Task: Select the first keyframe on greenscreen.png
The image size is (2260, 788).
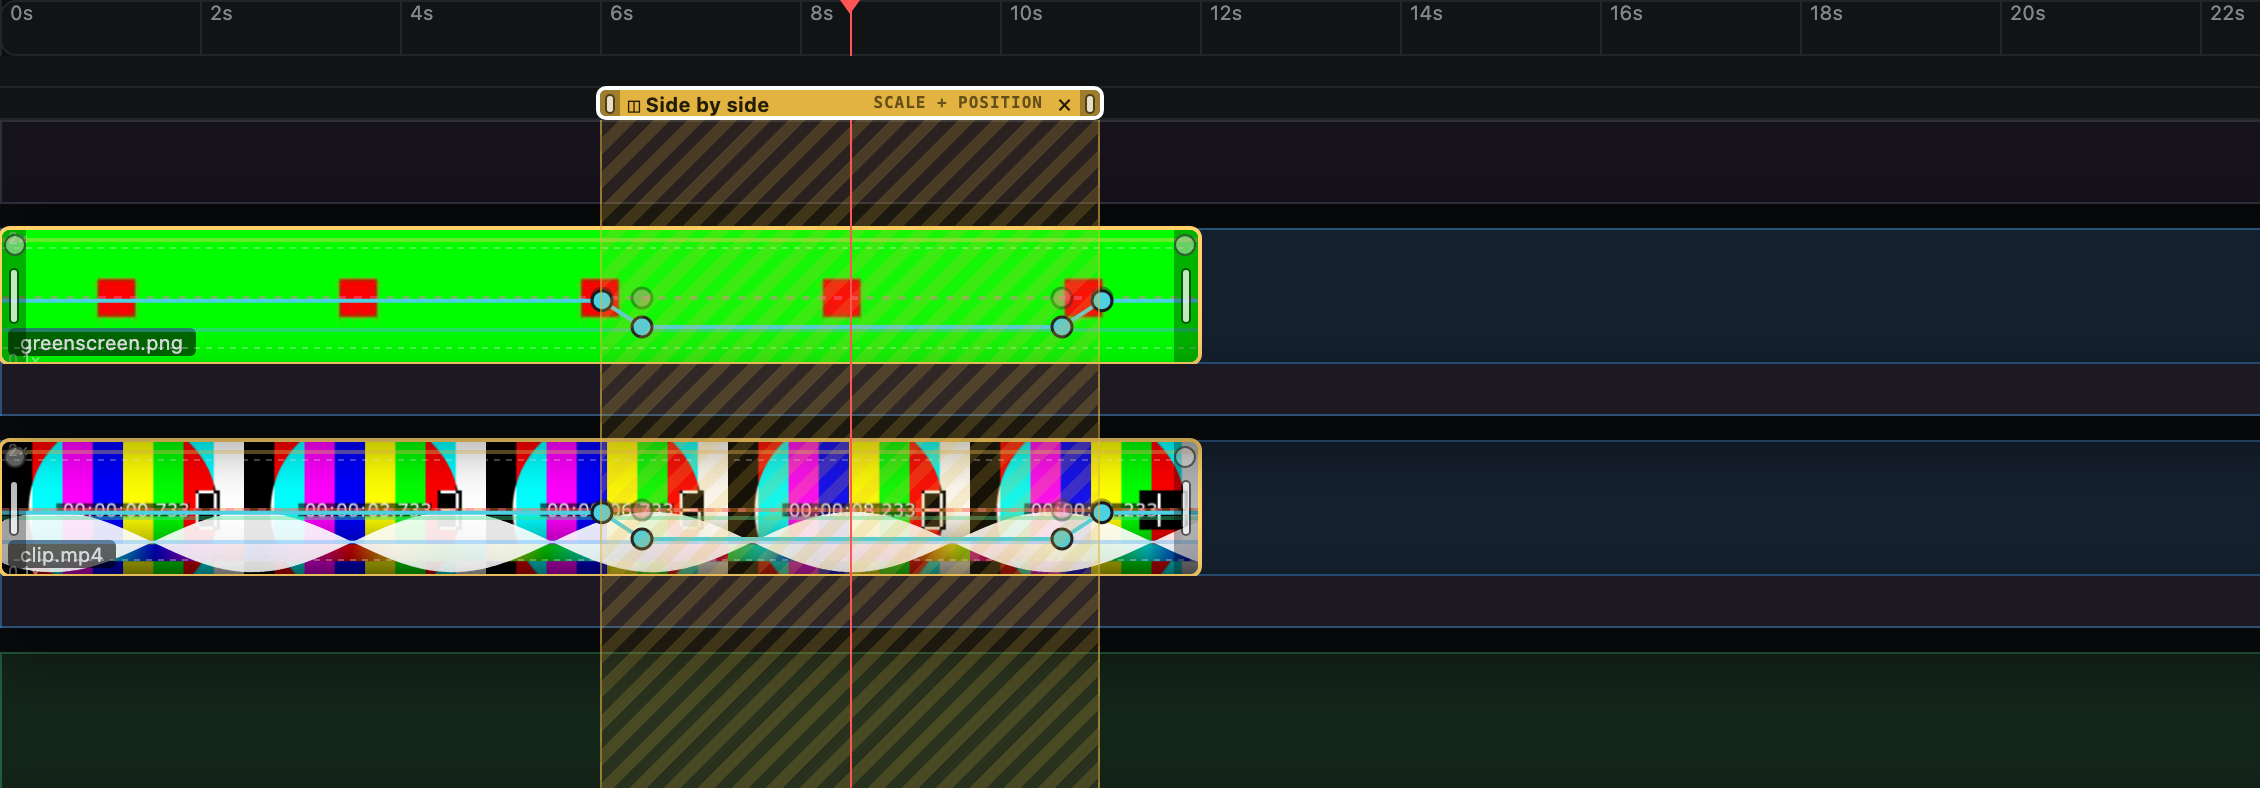Action: [x=602, y=300]
